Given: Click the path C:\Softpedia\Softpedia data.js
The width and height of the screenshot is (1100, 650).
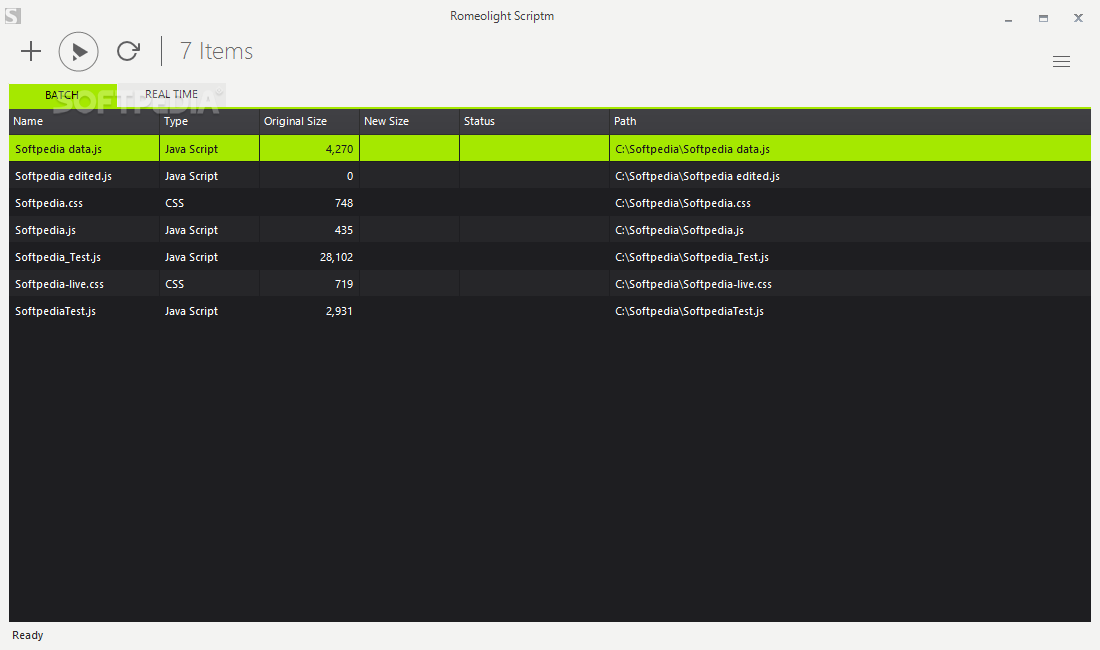Looking at the screenshot, I should click(692, 149).
